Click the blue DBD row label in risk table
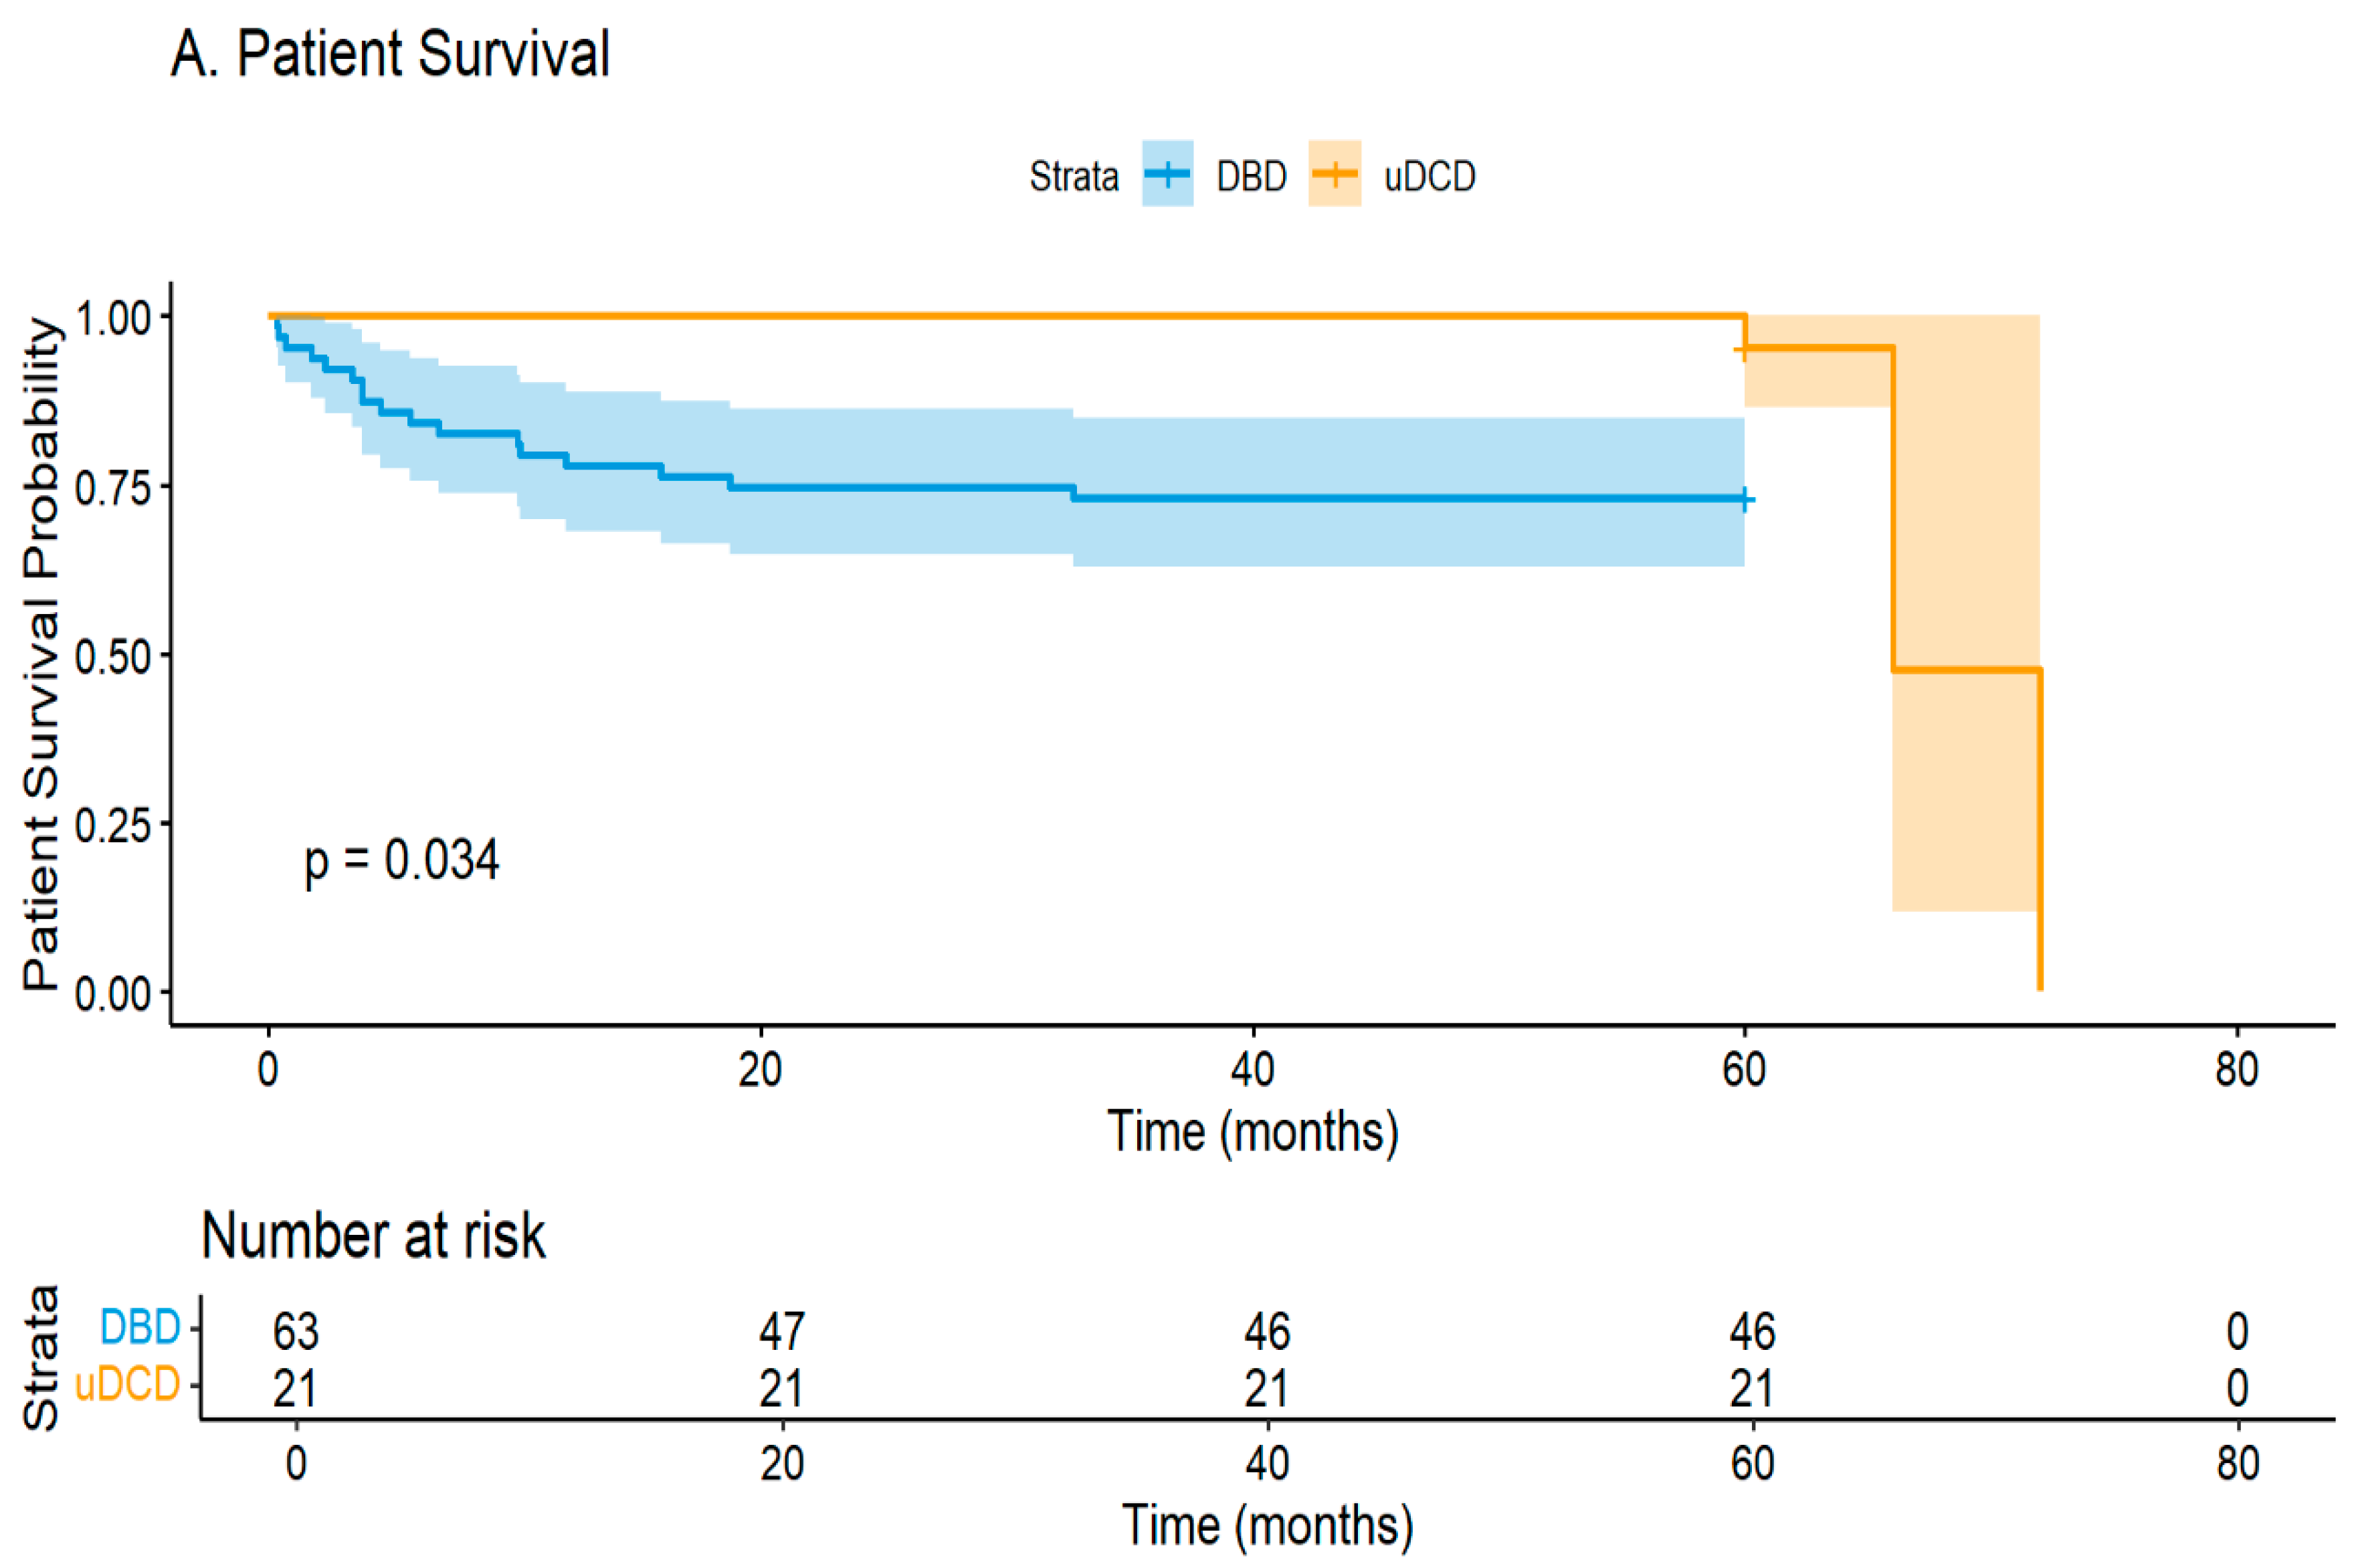The height and width of the screenshot is (1568, 2356). click(140, 1327)
